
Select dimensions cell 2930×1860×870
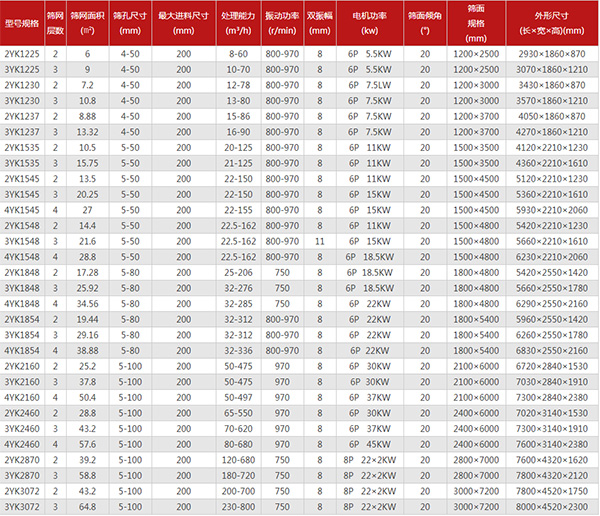548,54
